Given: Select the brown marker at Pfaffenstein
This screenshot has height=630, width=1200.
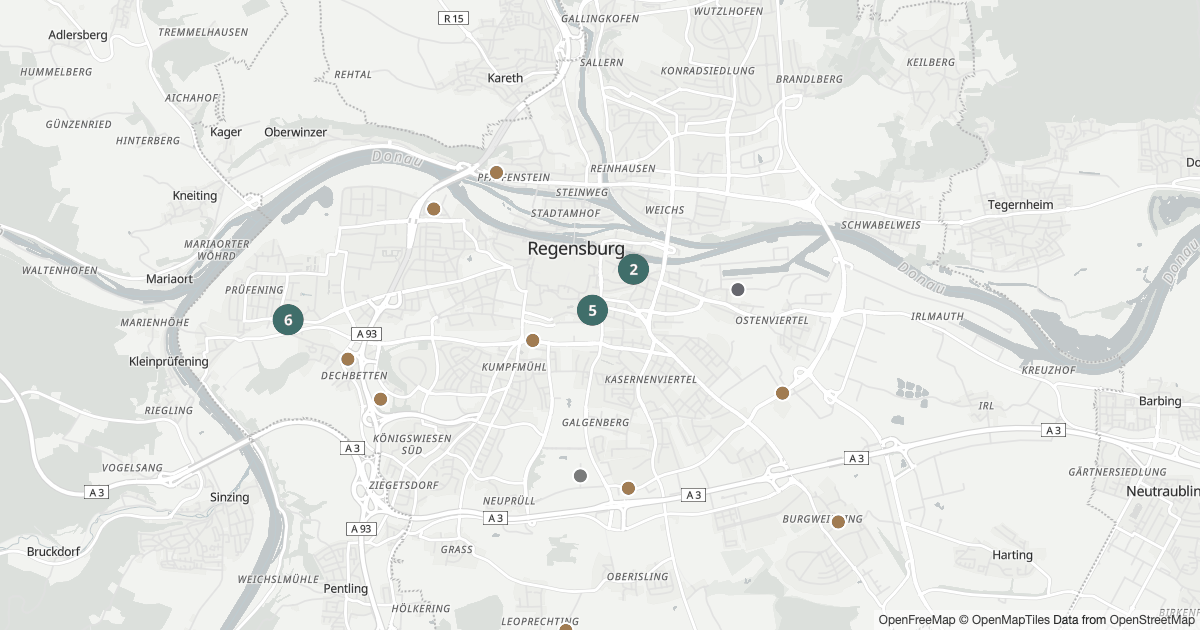Looking at the screenshot, I should click(496, 172).
